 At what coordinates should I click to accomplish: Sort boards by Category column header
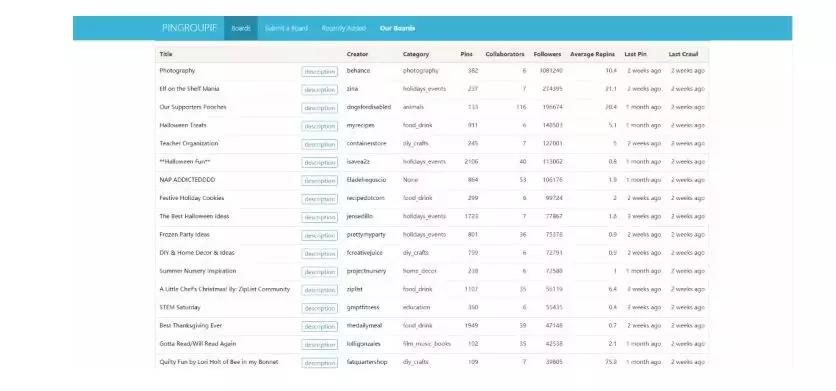(416, 54)
